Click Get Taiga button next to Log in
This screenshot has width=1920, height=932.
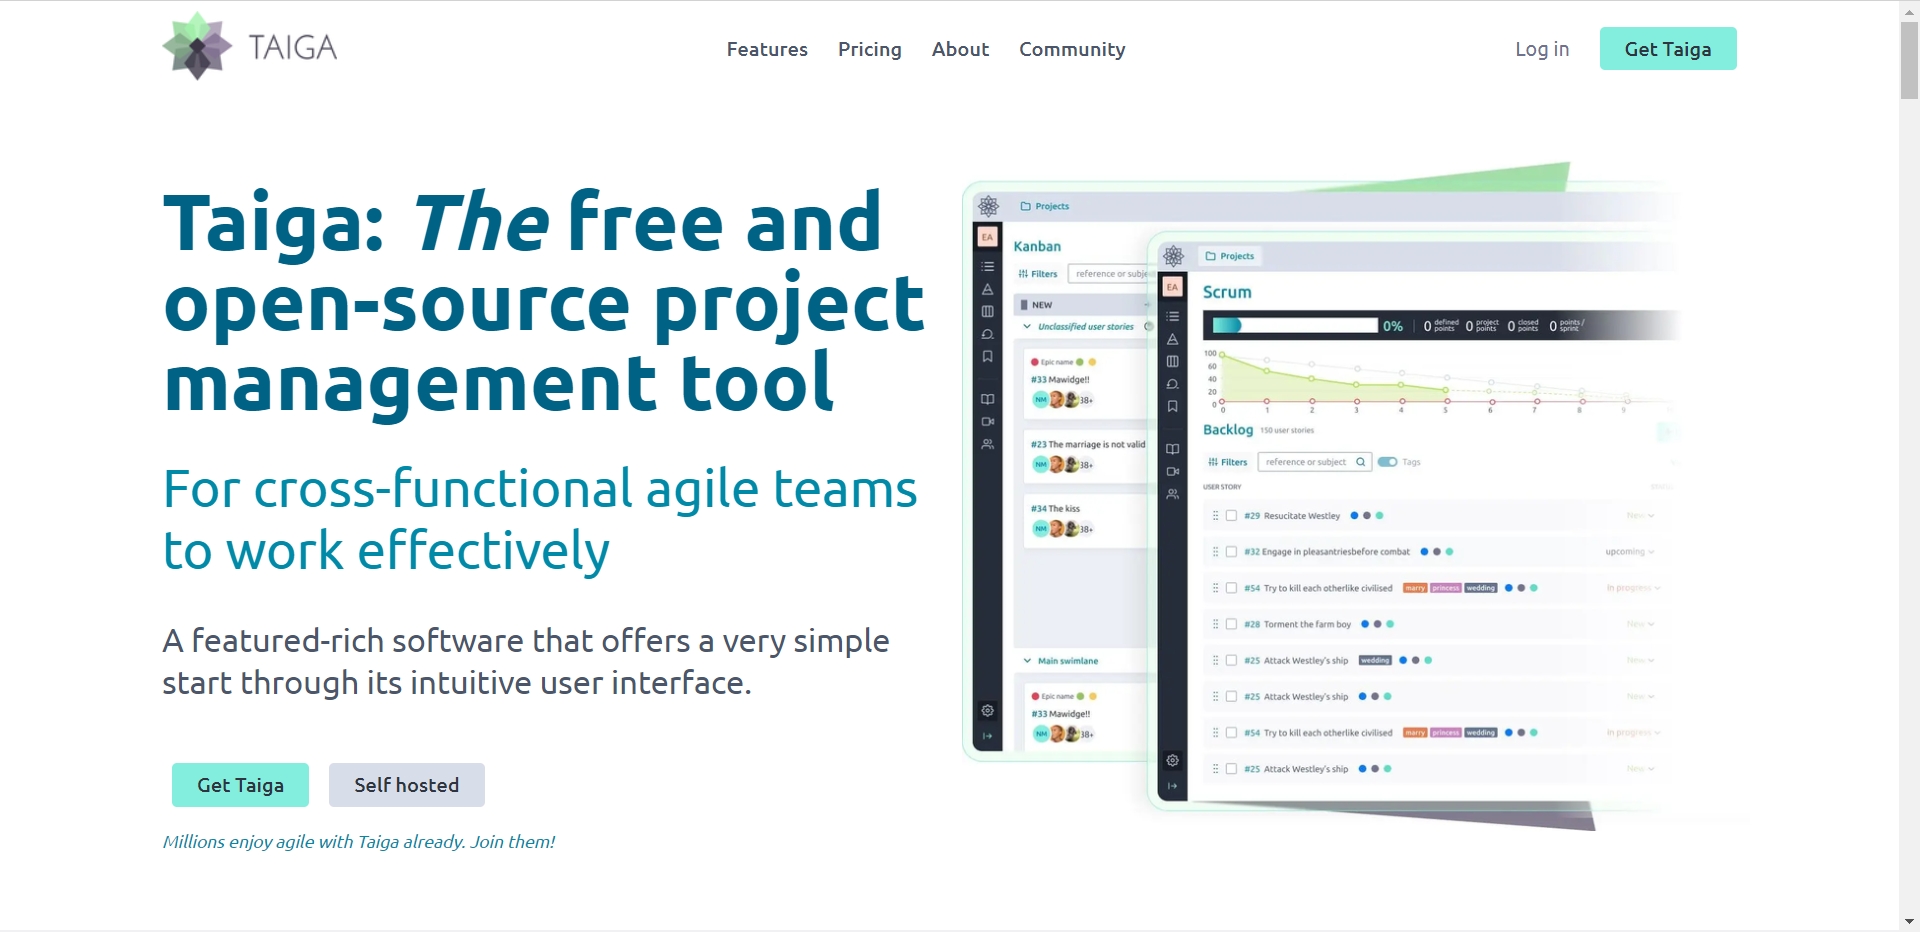(1668, 49)
